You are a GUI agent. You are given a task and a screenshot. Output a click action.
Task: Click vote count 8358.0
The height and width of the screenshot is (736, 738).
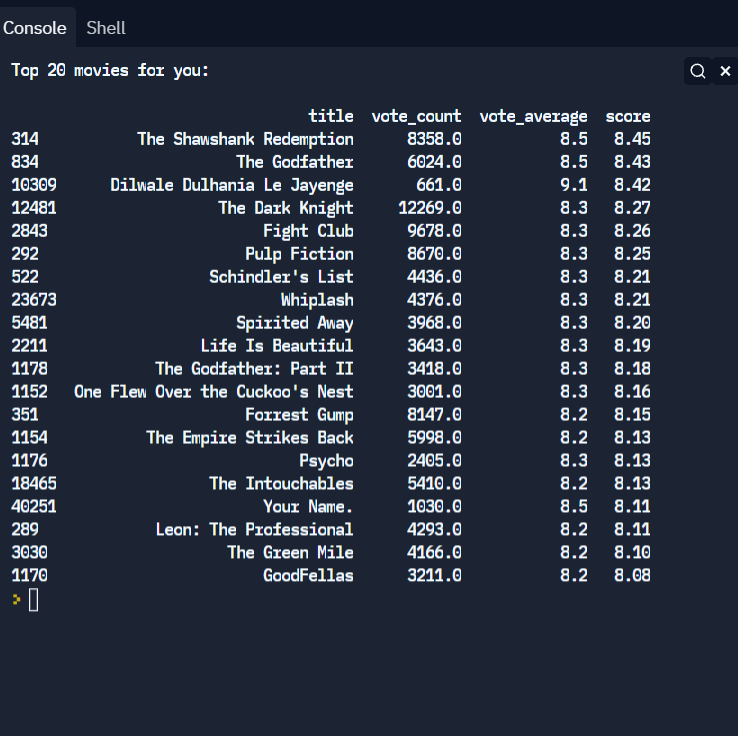coord(434,139)
